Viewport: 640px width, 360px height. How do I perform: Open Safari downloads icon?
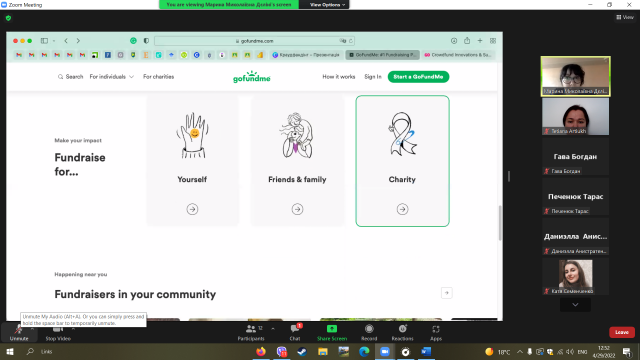coord(454,41)
